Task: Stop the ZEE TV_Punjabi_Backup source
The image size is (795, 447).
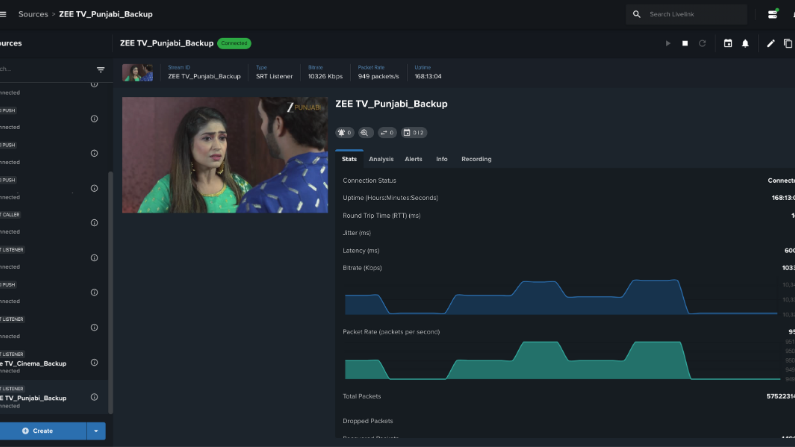Action: pos(685,44)
